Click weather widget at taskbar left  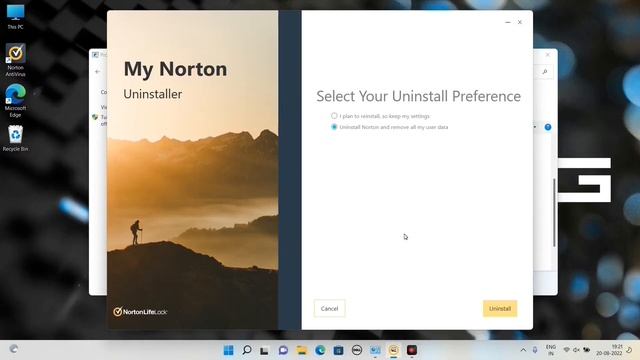coord(13,349)
